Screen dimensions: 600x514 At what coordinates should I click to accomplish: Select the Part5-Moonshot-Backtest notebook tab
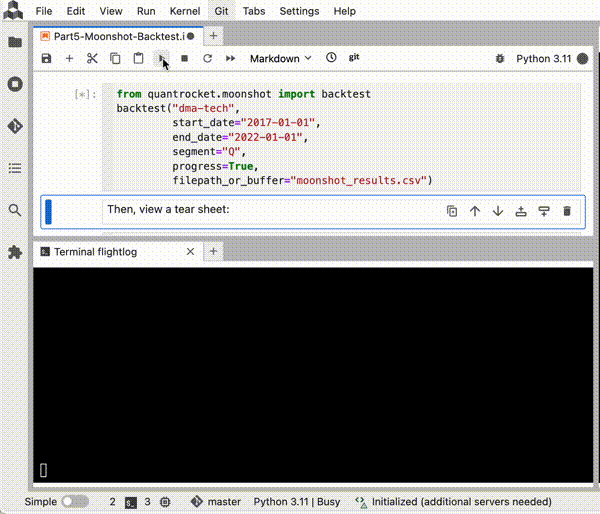coord(118,36)
